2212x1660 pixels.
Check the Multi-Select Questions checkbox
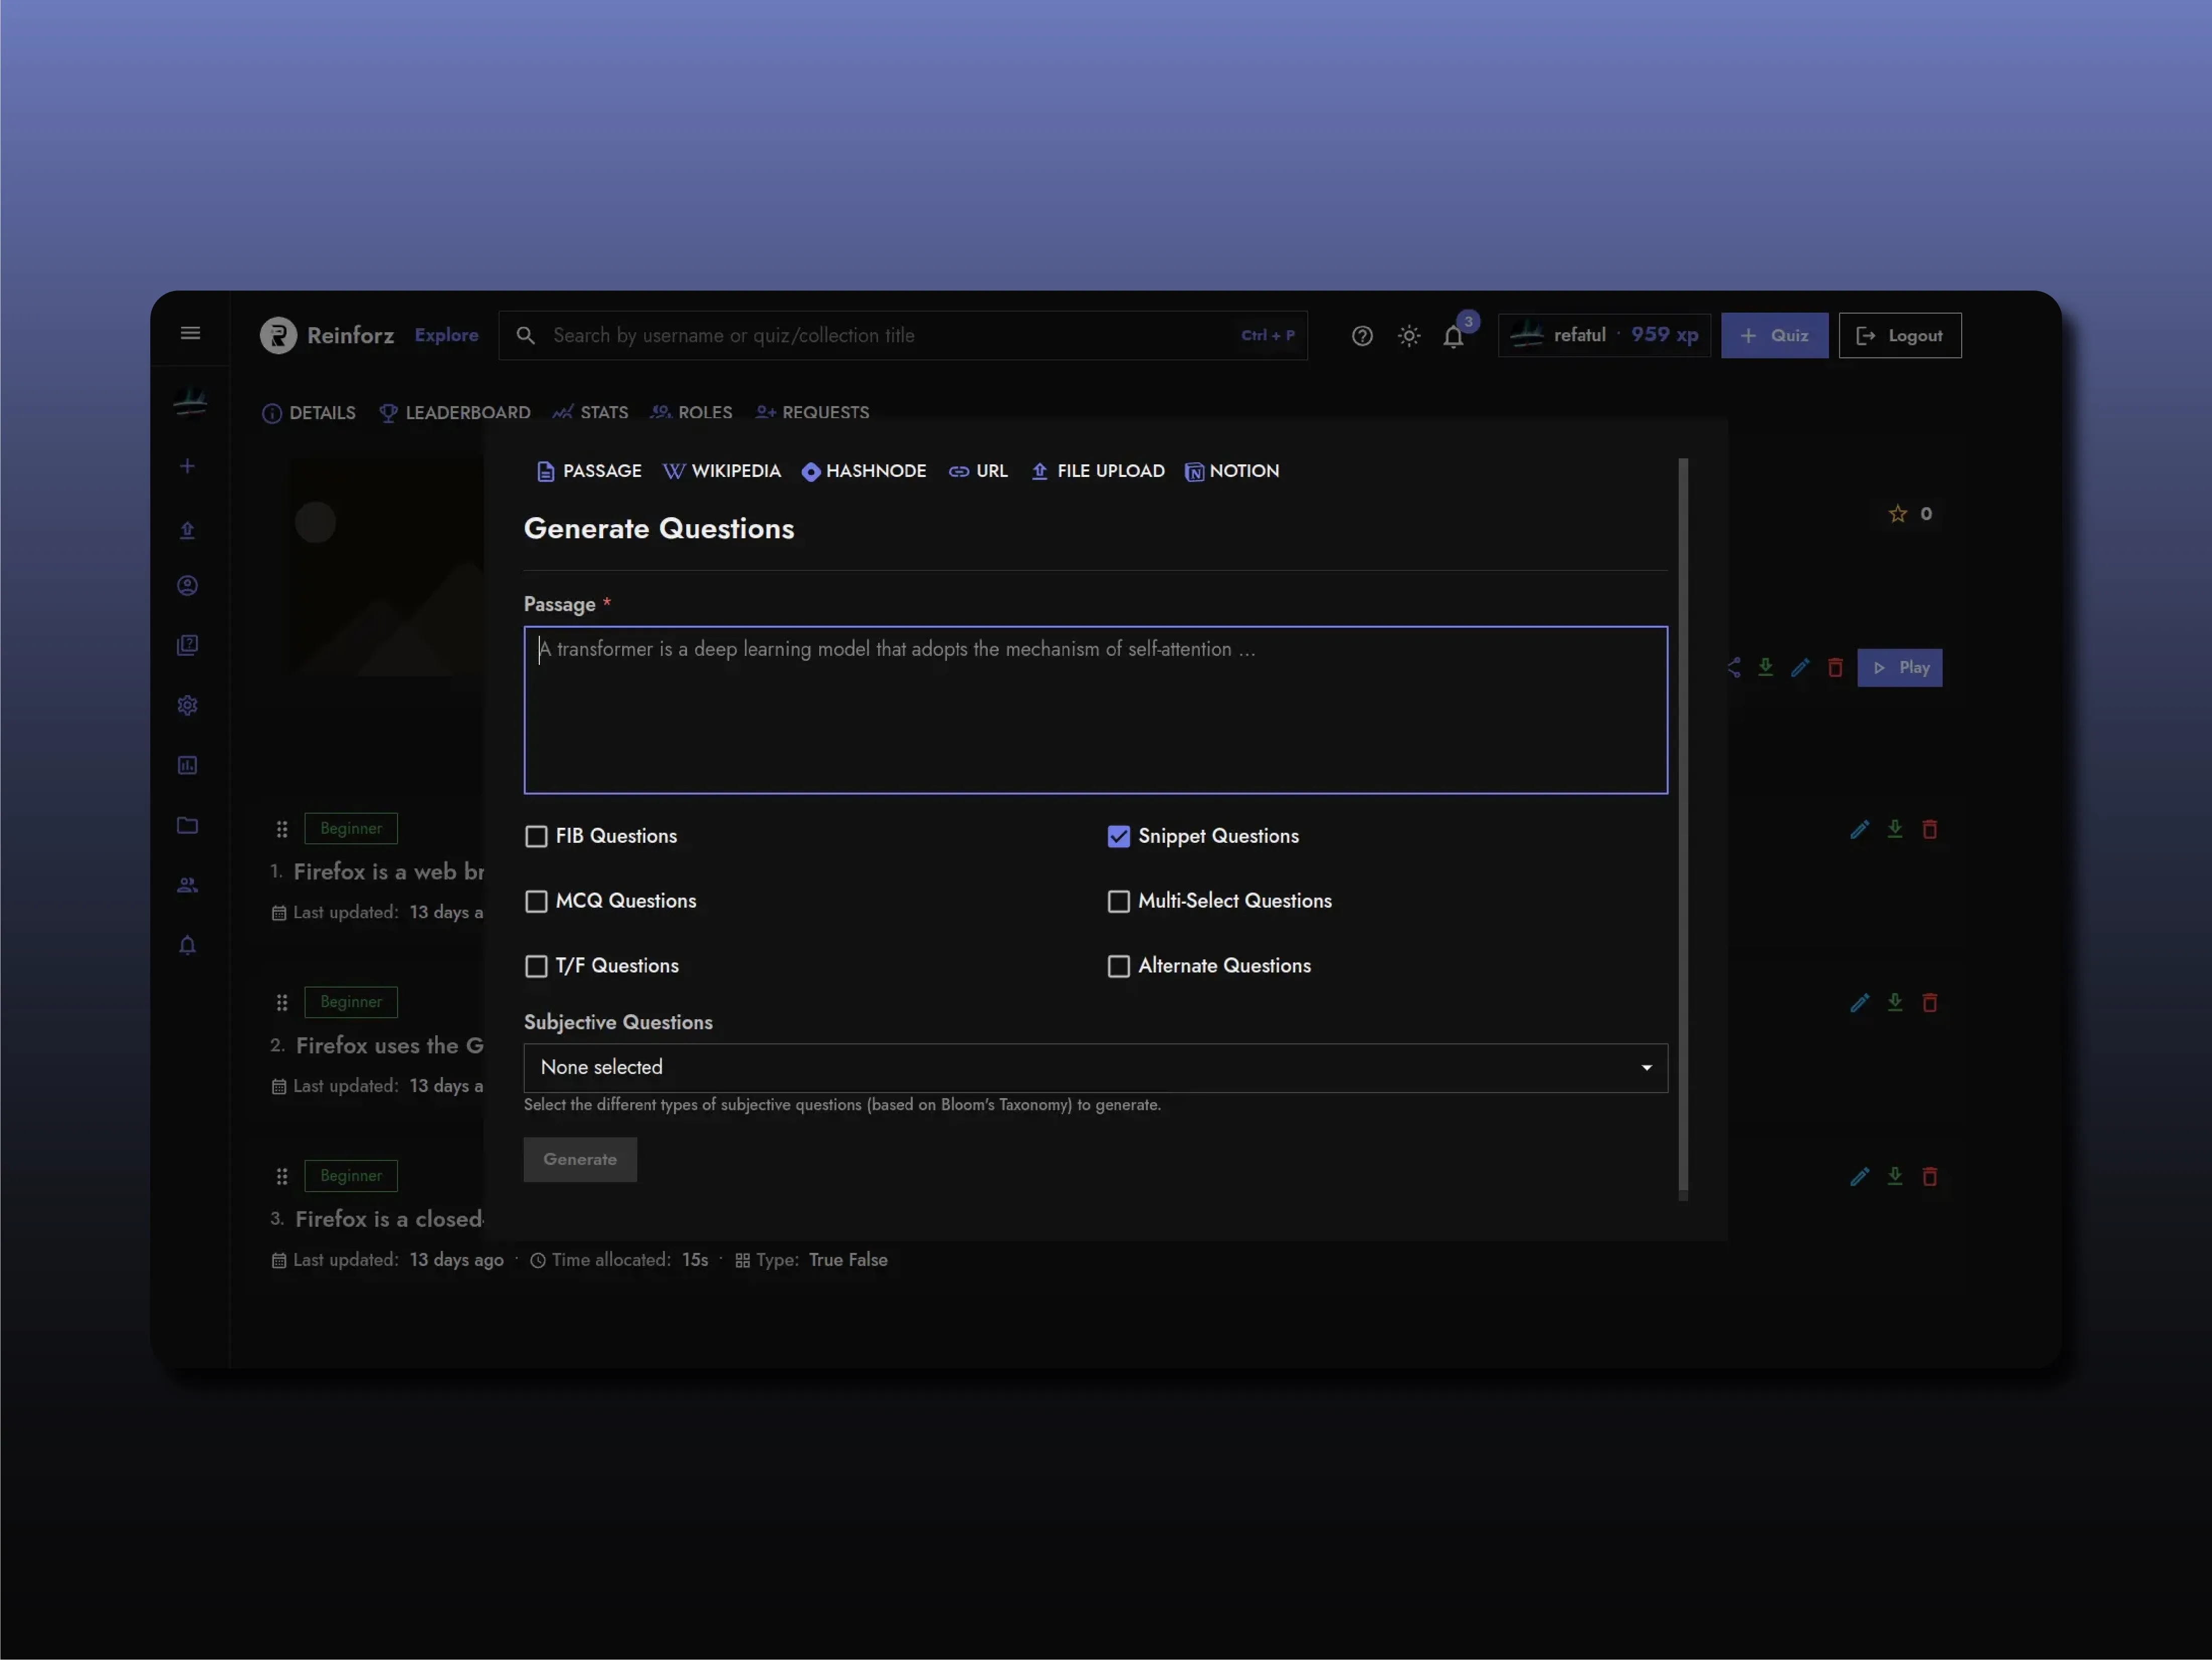coord(1118,901)
